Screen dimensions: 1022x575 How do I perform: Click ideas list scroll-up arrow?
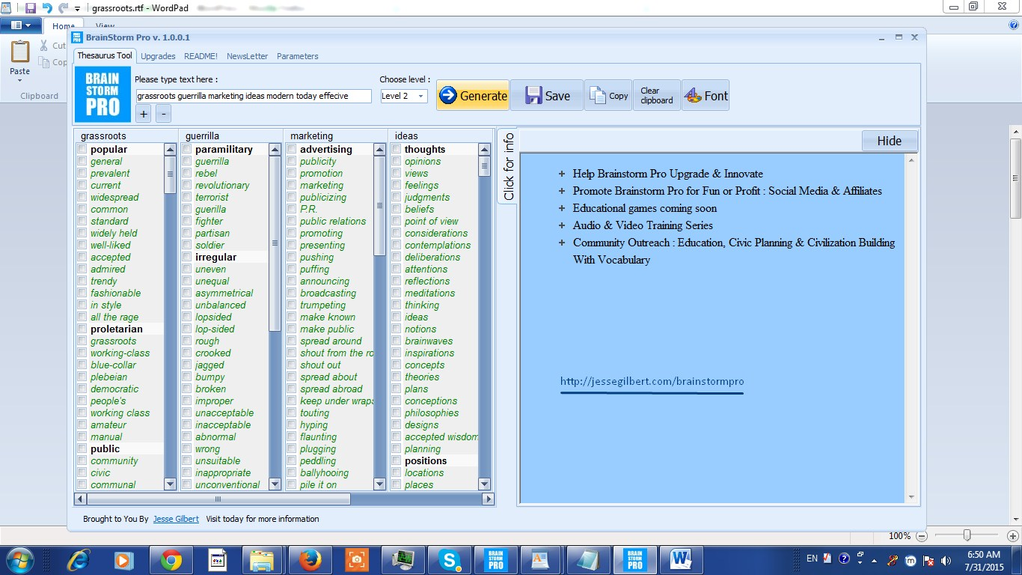[484, 149]
